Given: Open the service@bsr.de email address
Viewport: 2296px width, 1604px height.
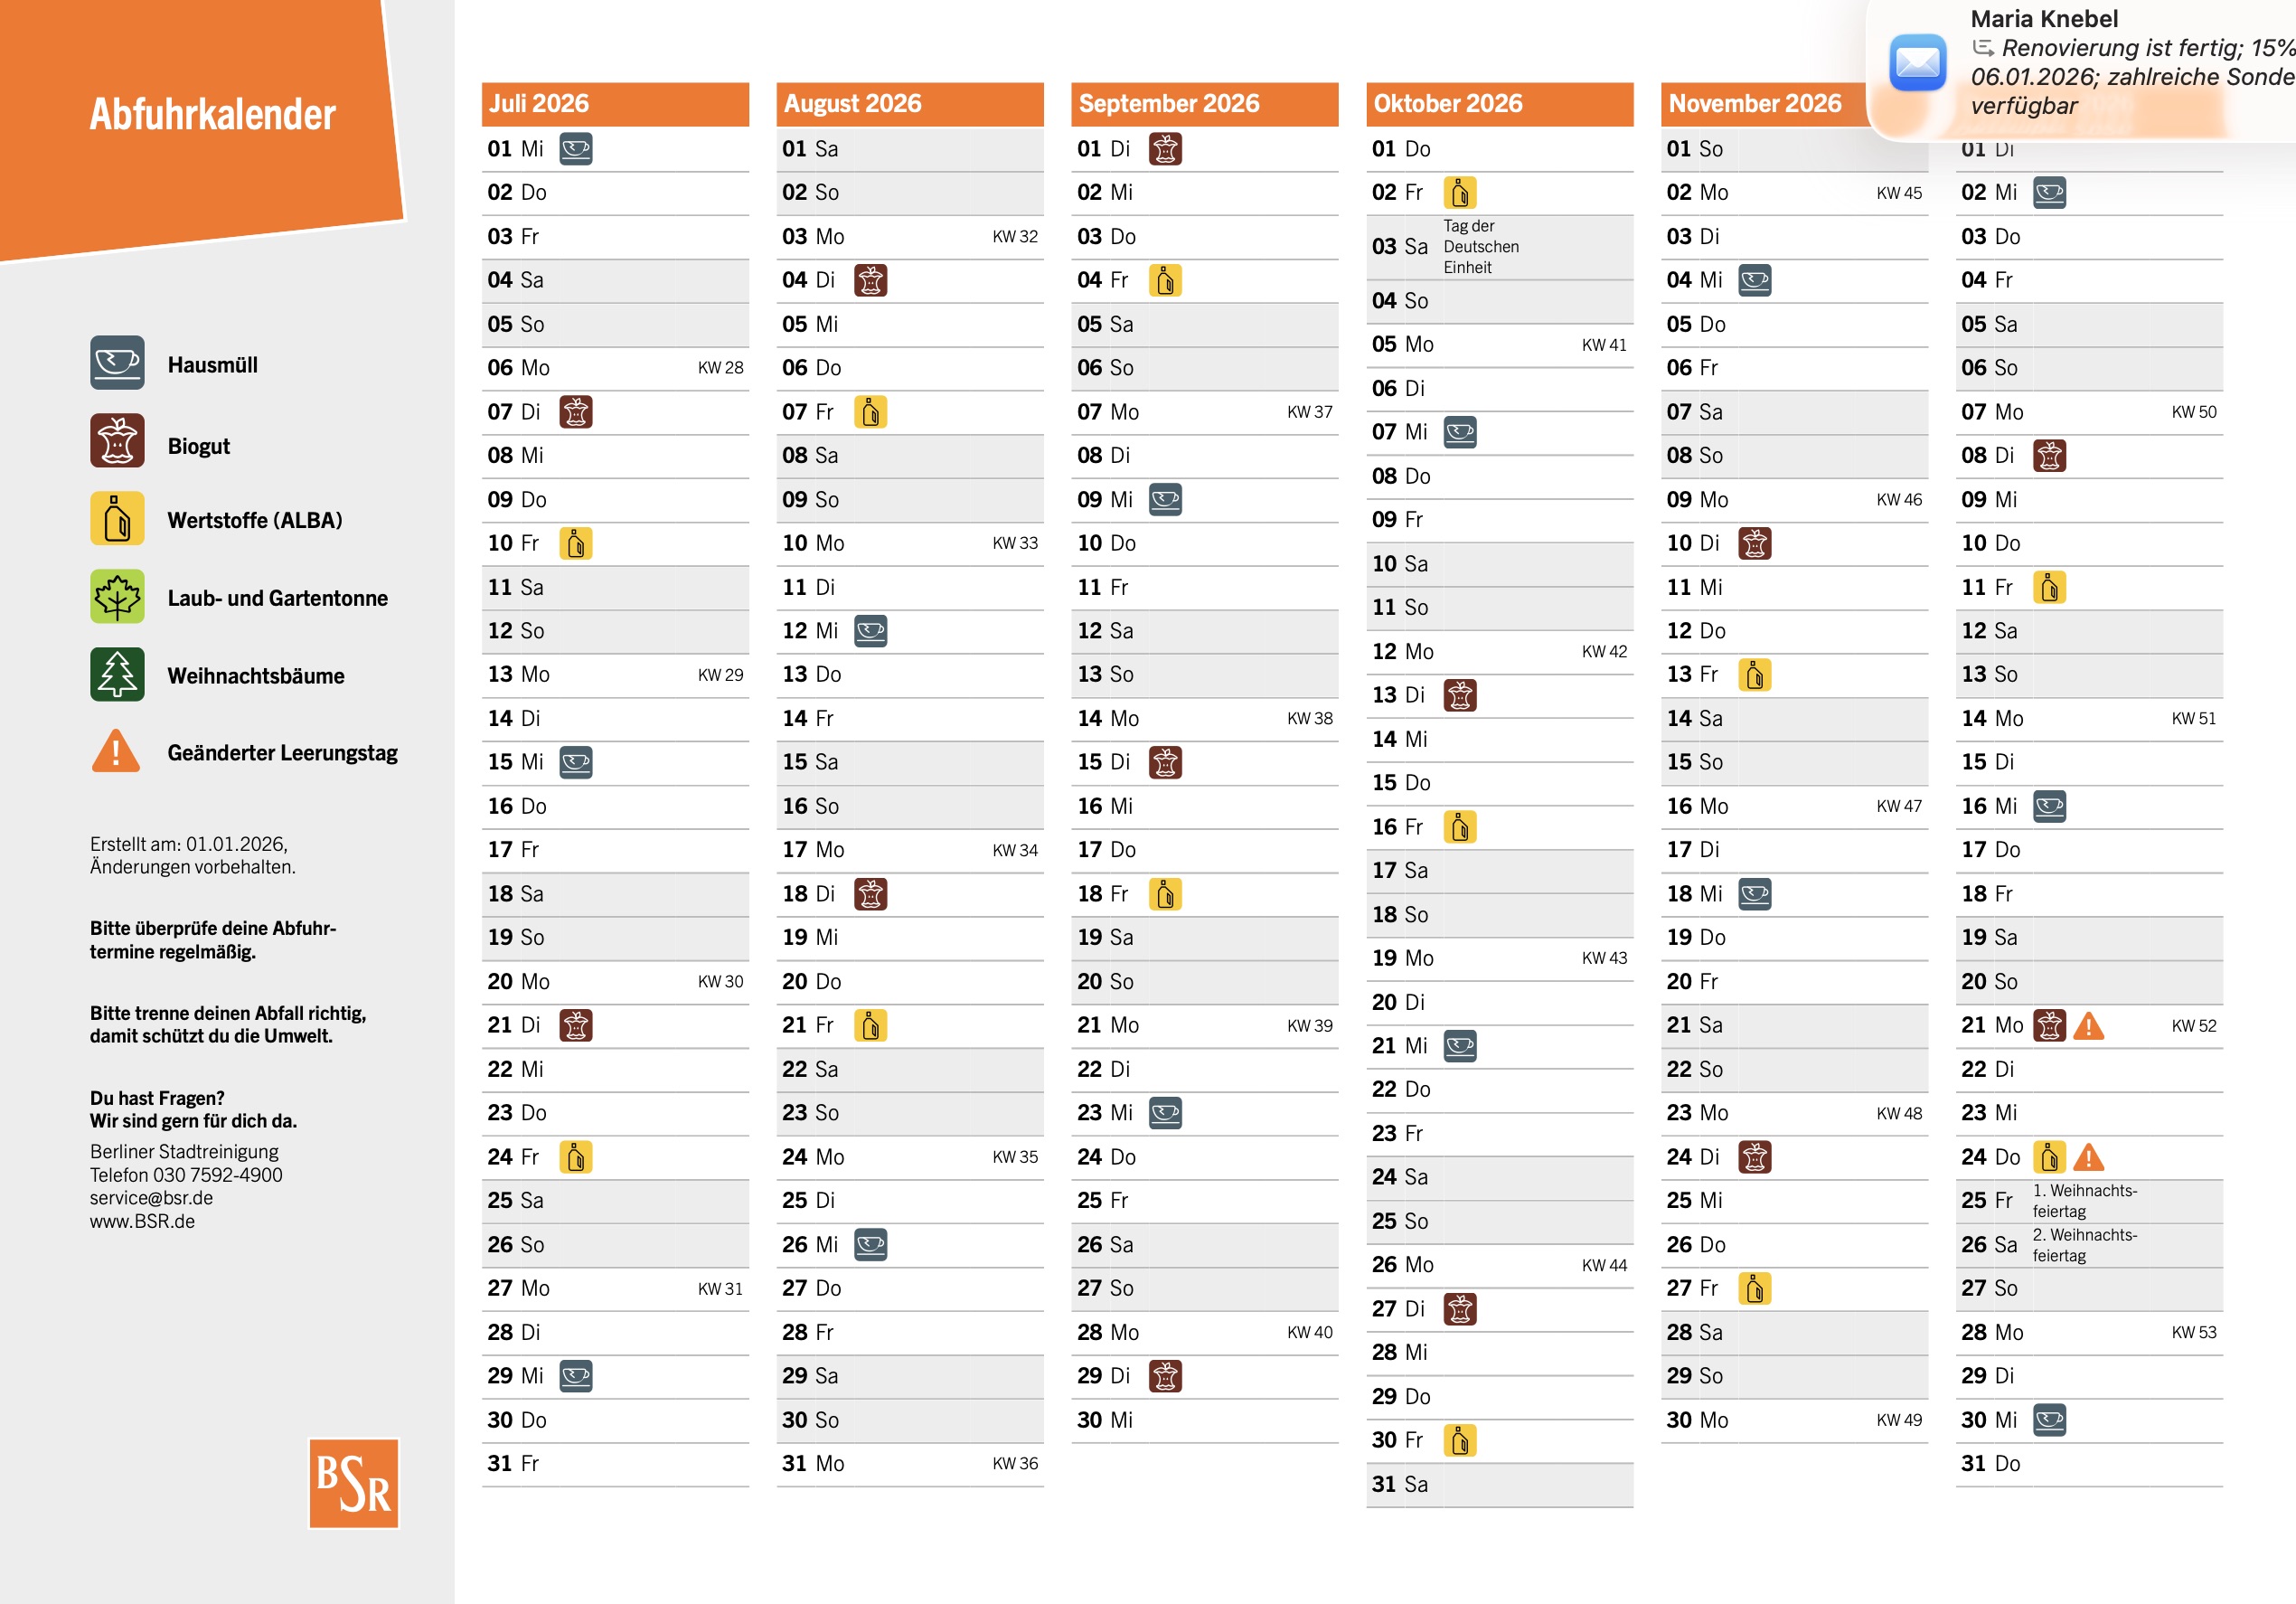Looking at the screenshot, I should click(151, 1198).
